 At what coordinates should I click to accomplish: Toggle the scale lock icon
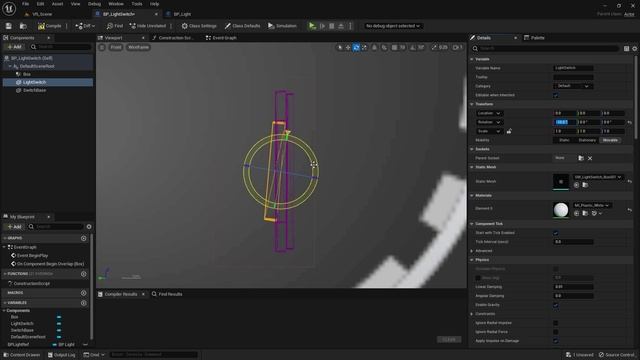point(509,131)
